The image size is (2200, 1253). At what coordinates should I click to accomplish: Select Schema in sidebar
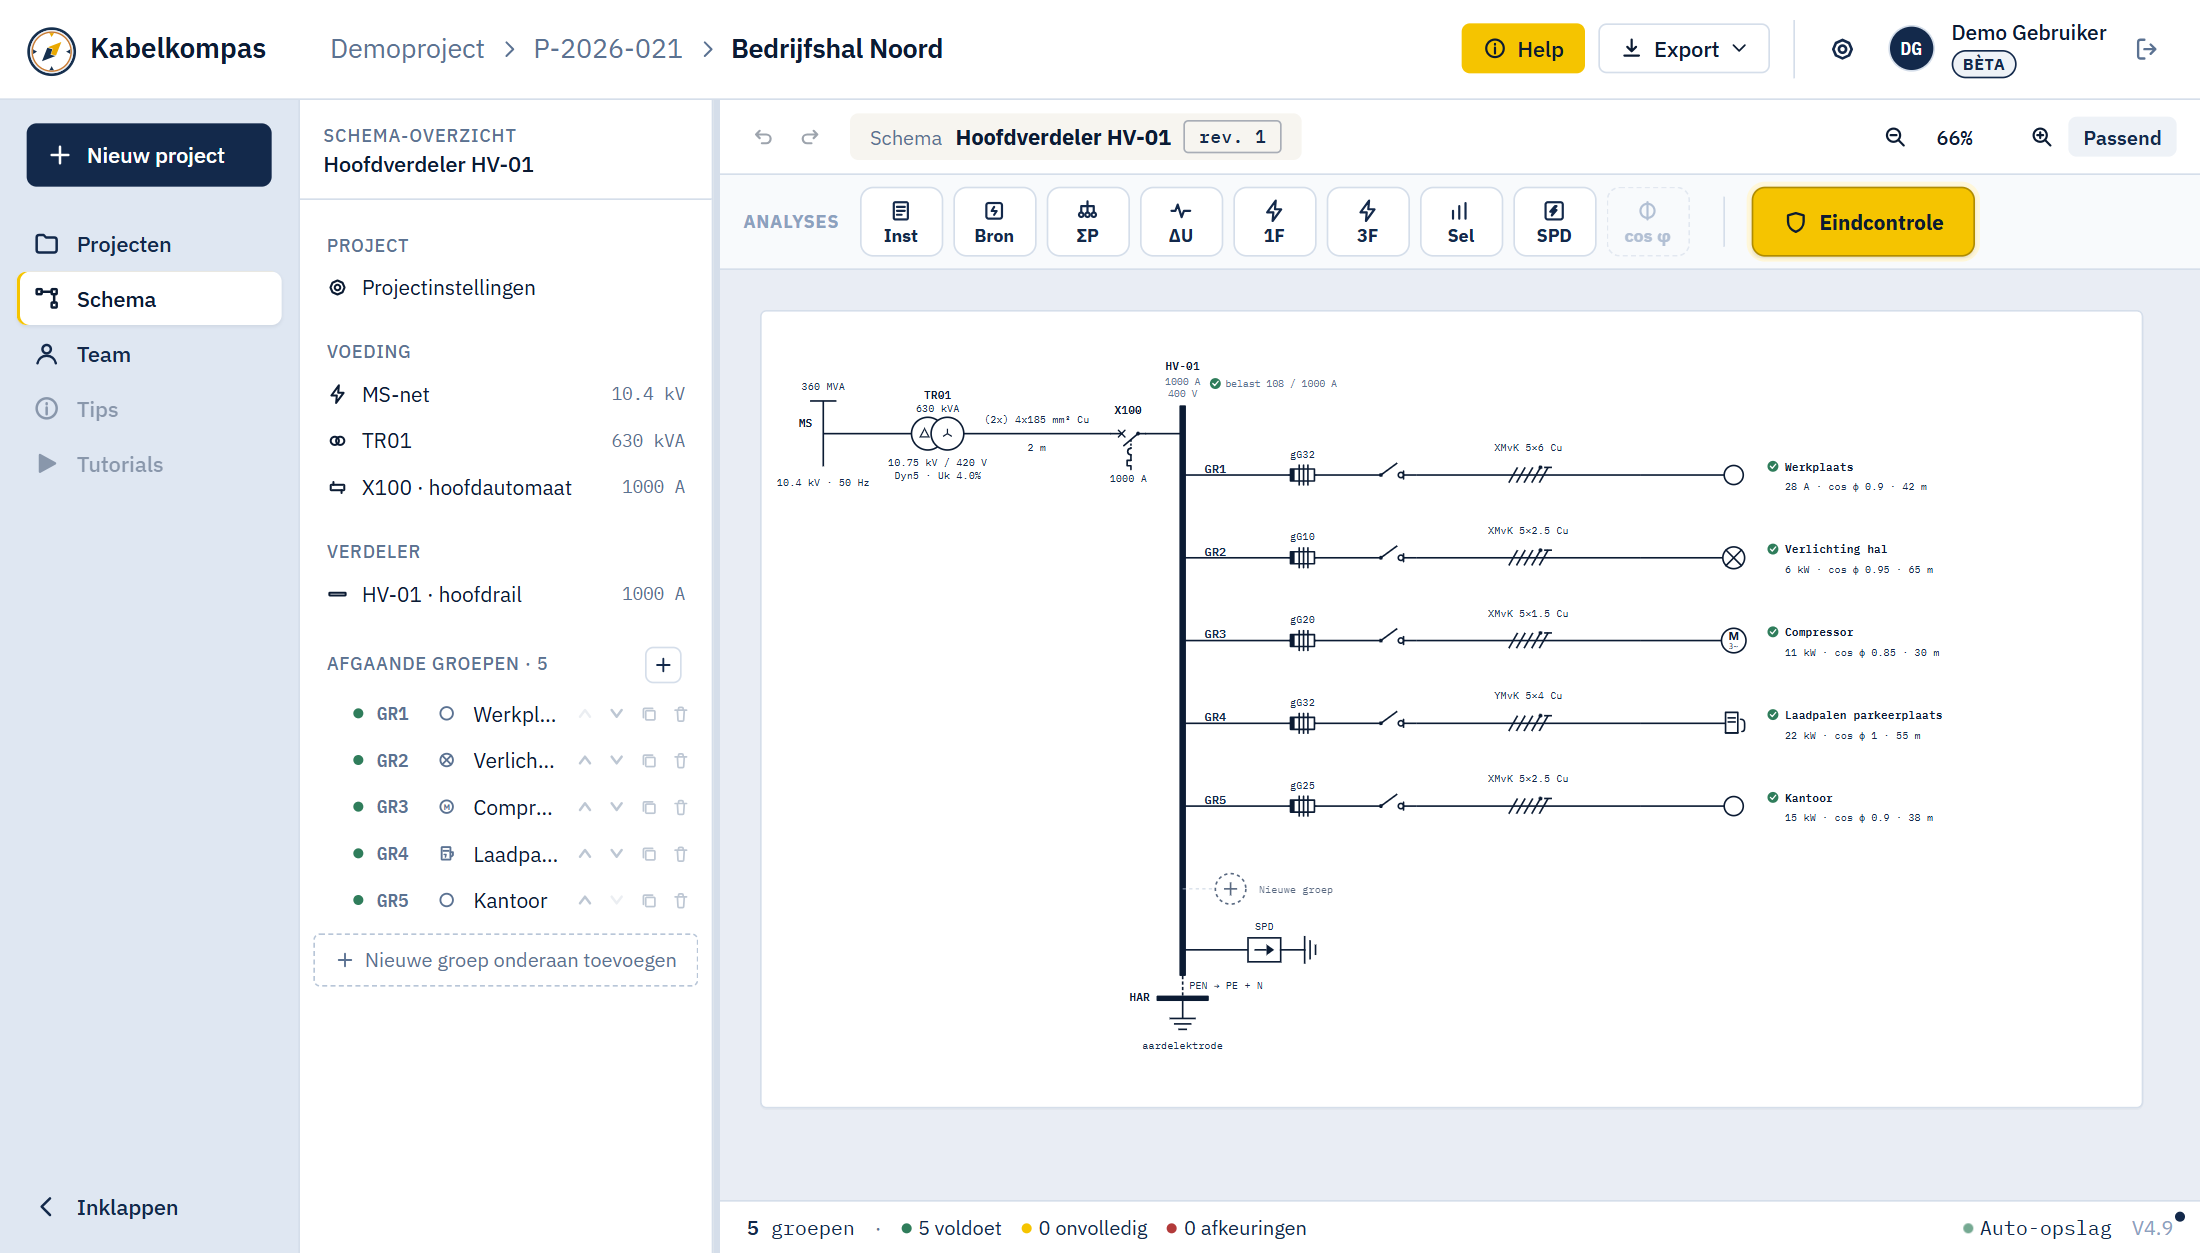coord(150,299)
